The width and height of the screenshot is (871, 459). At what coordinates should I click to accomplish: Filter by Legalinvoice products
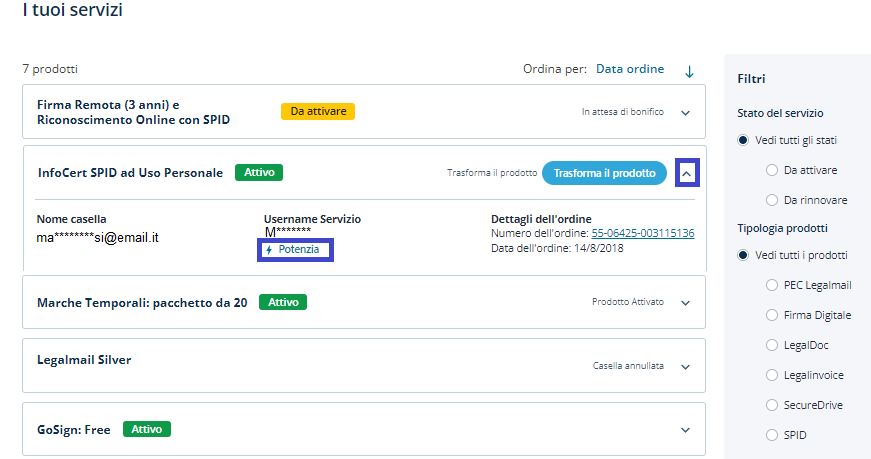(771, 375)
